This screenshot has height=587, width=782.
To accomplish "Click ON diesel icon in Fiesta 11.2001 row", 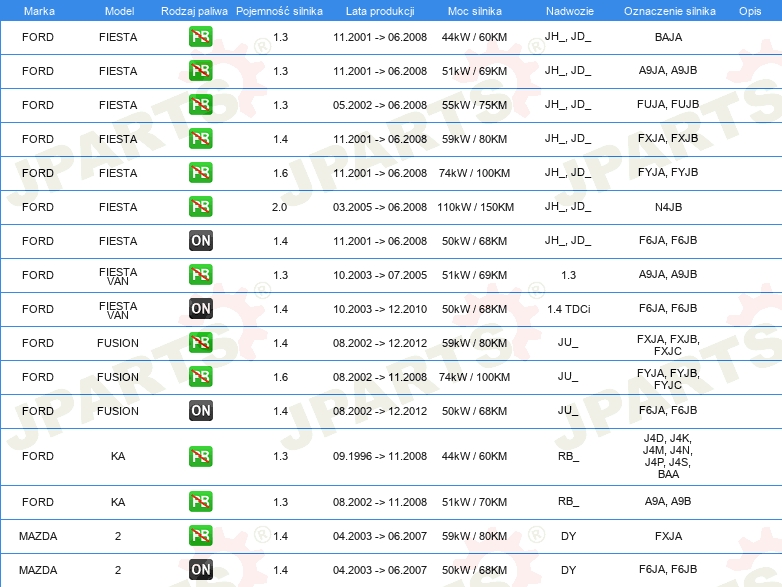I will click(200, 240).
